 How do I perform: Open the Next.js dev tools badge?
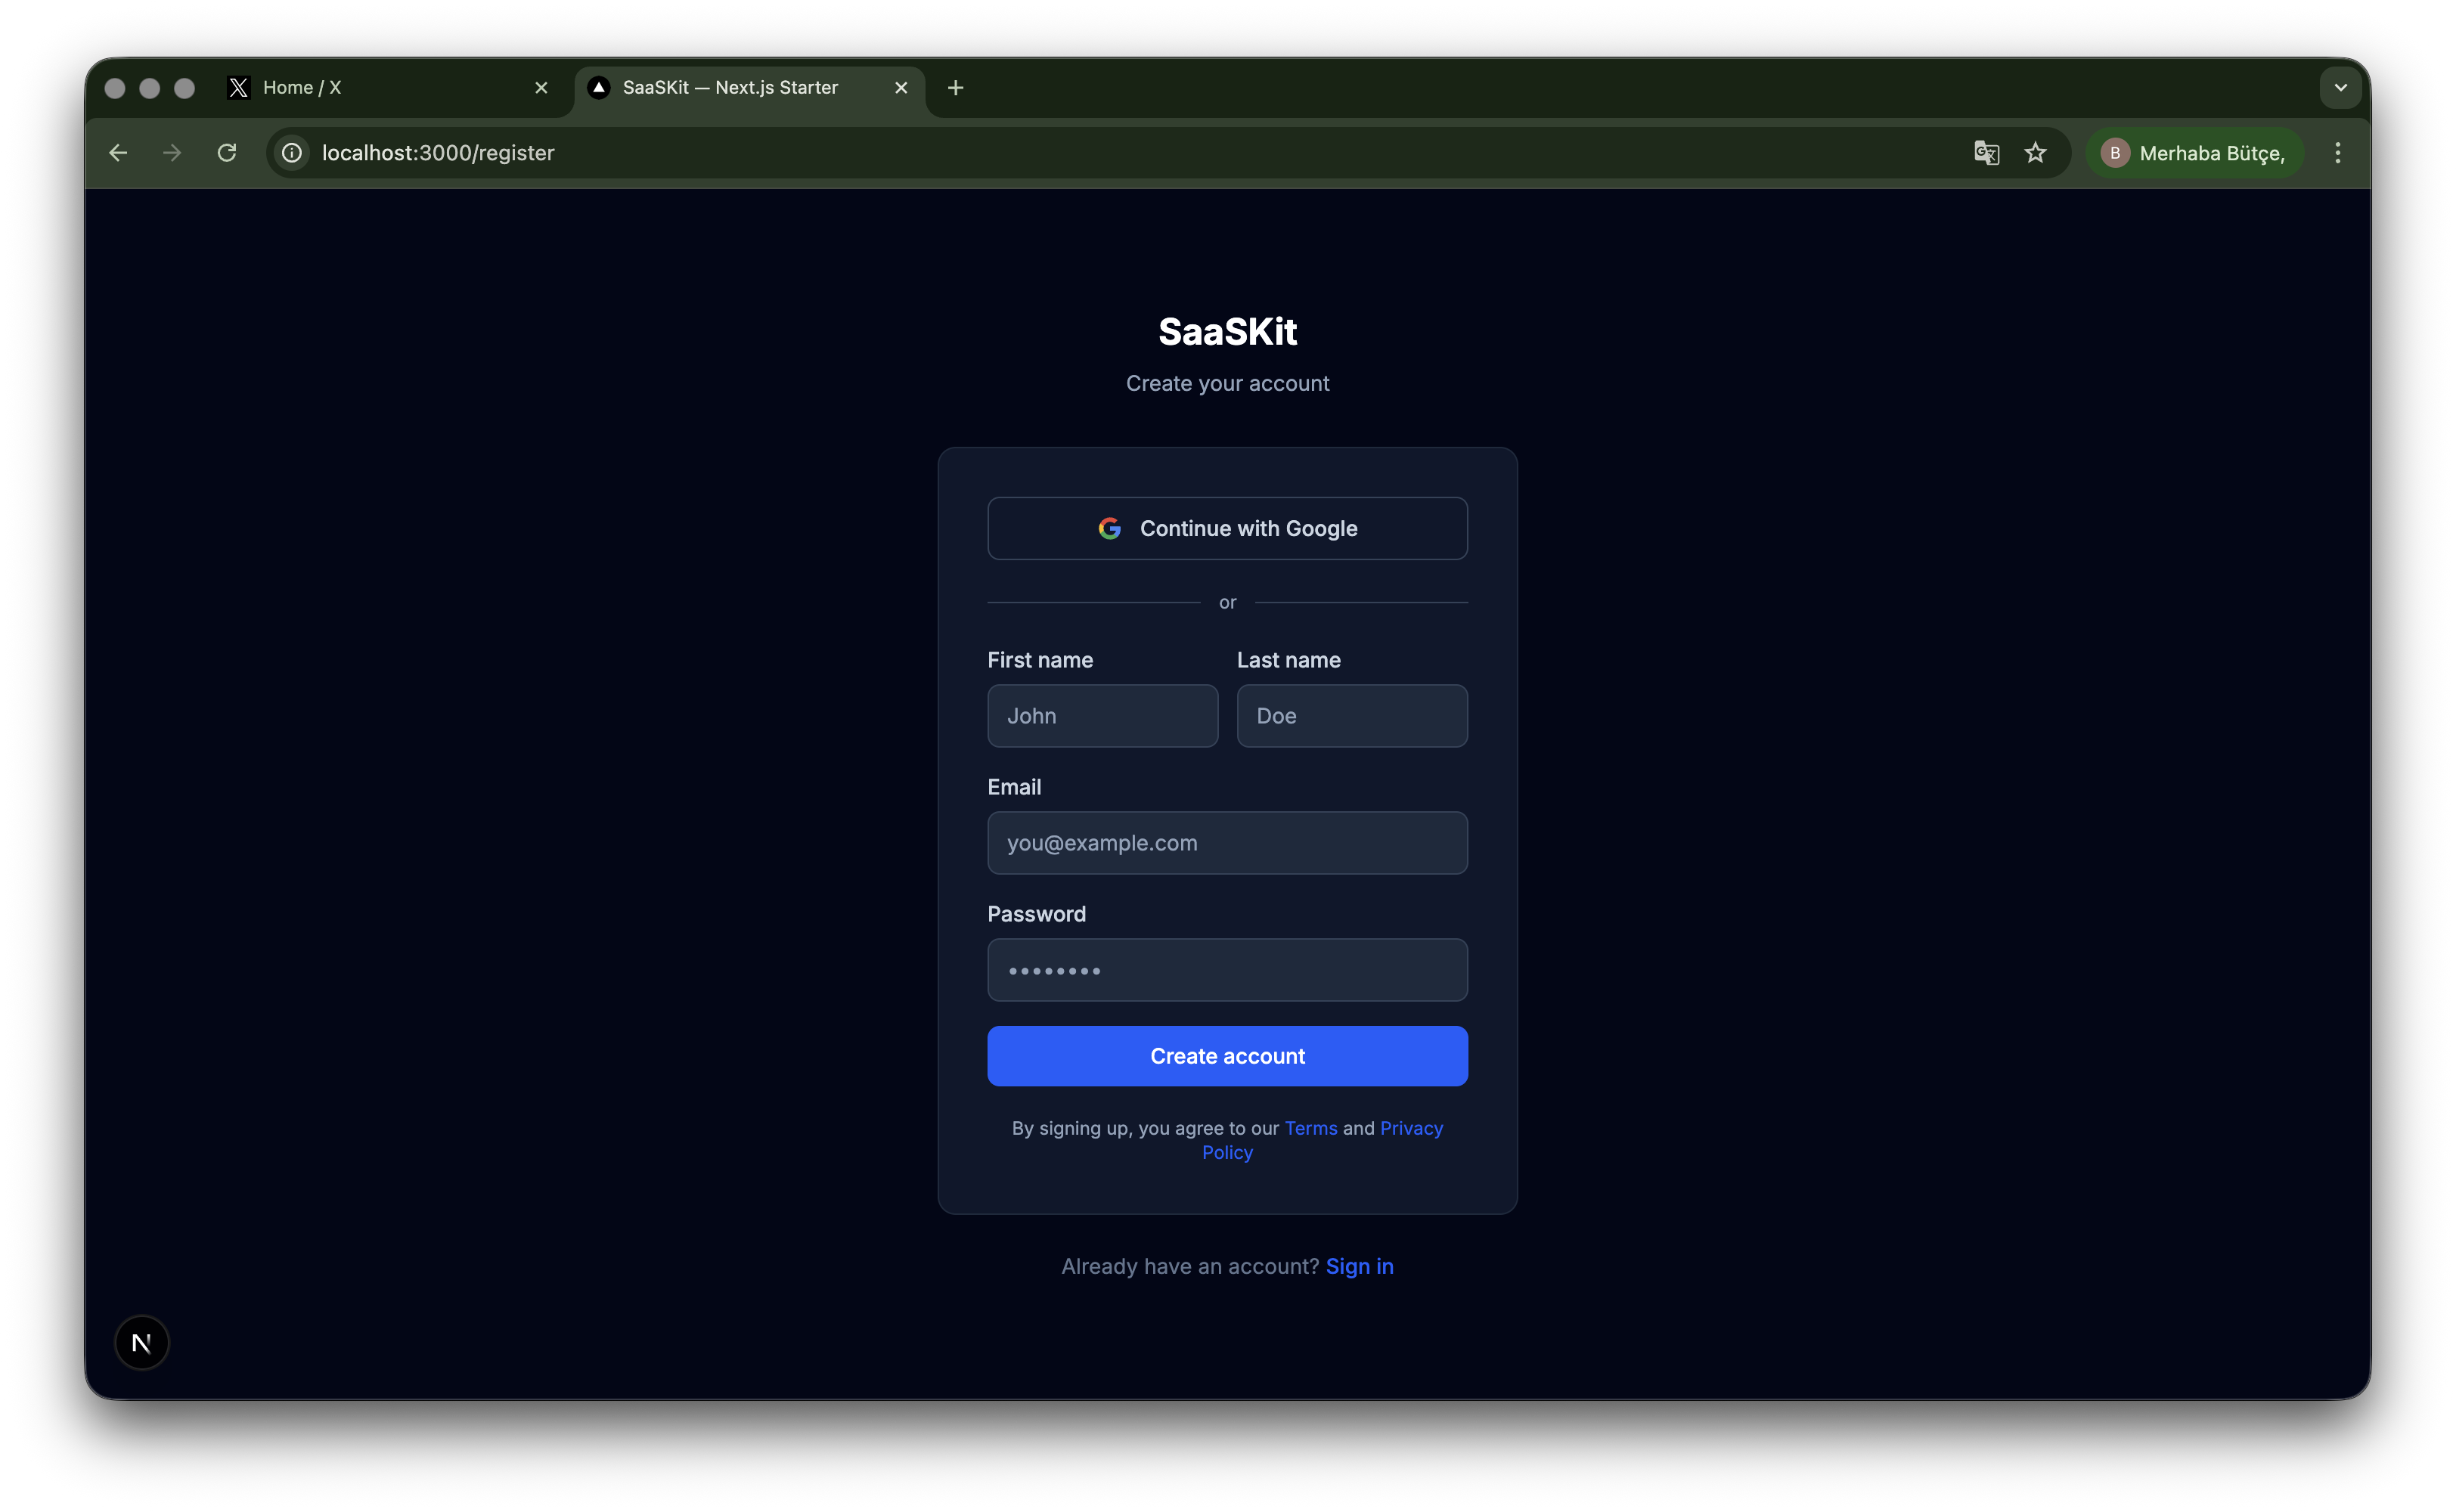click(x=142, y=1342)
